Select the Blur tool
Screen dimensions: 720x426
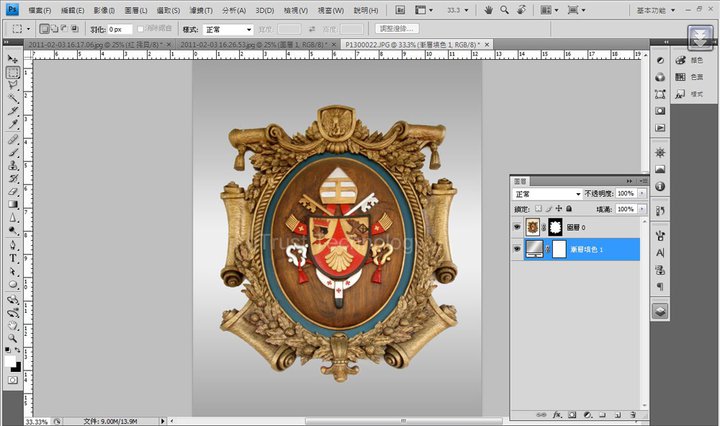coord(13,218)
